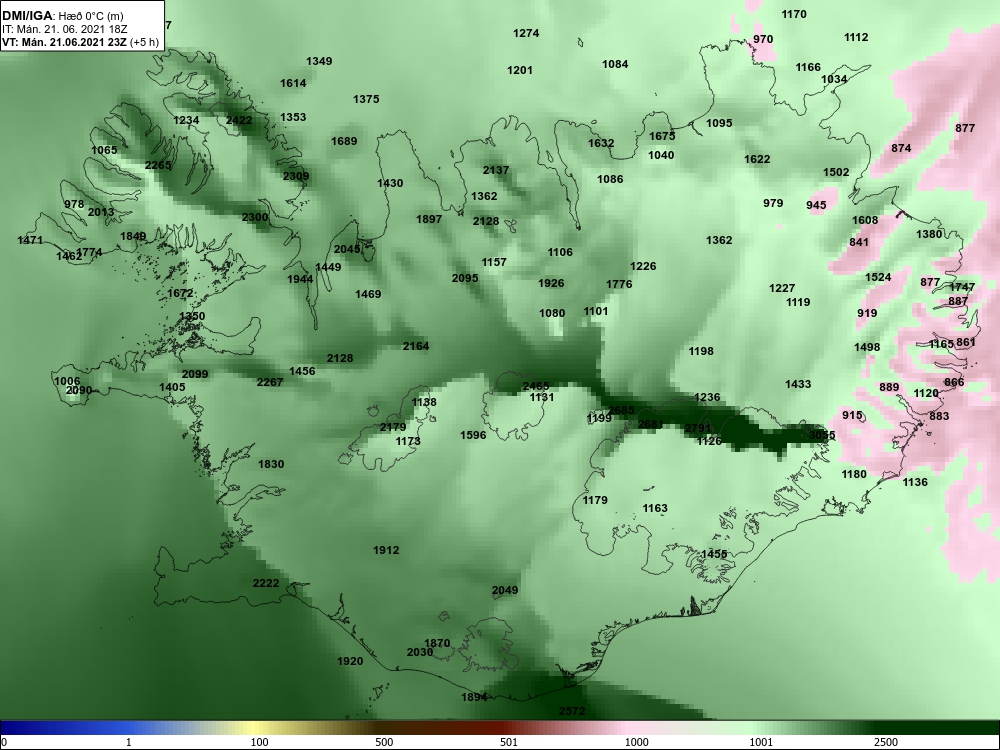Click the map value 1201
1000x750 pixels.
coord(520,70)
